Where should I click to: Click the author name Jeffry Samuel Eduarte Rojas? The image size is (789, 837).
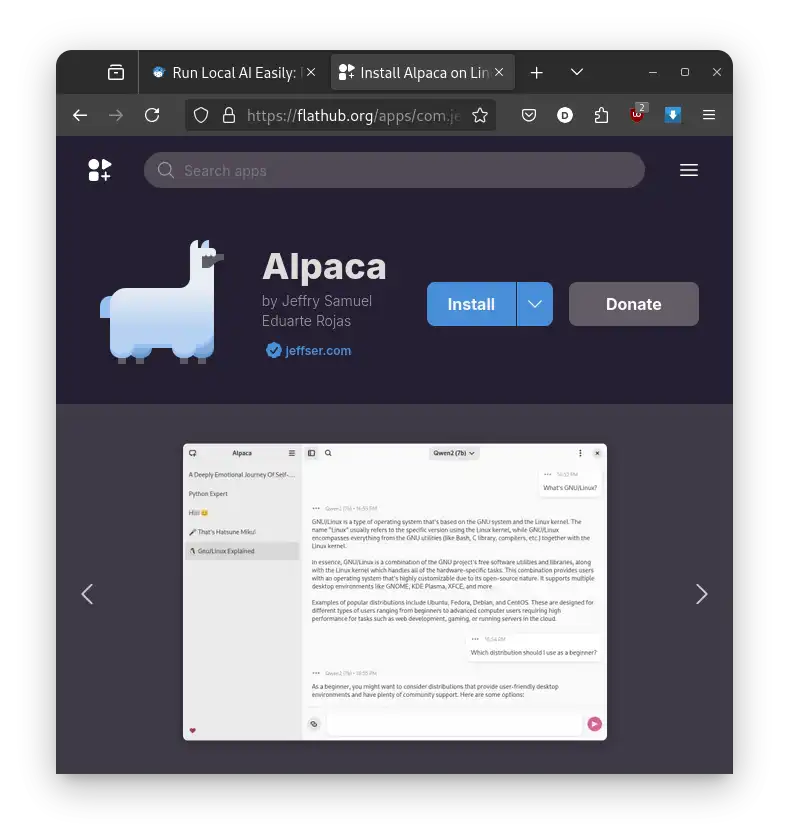(317, 311)
